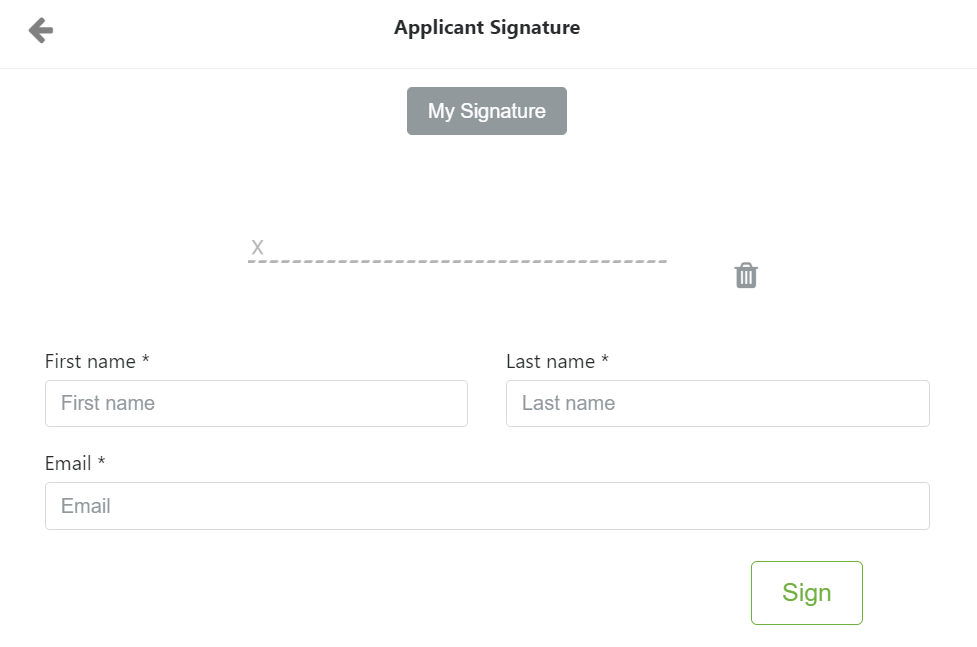Clear the signature with the trash icon
977x647 pixels.
(x=746, y=275)
